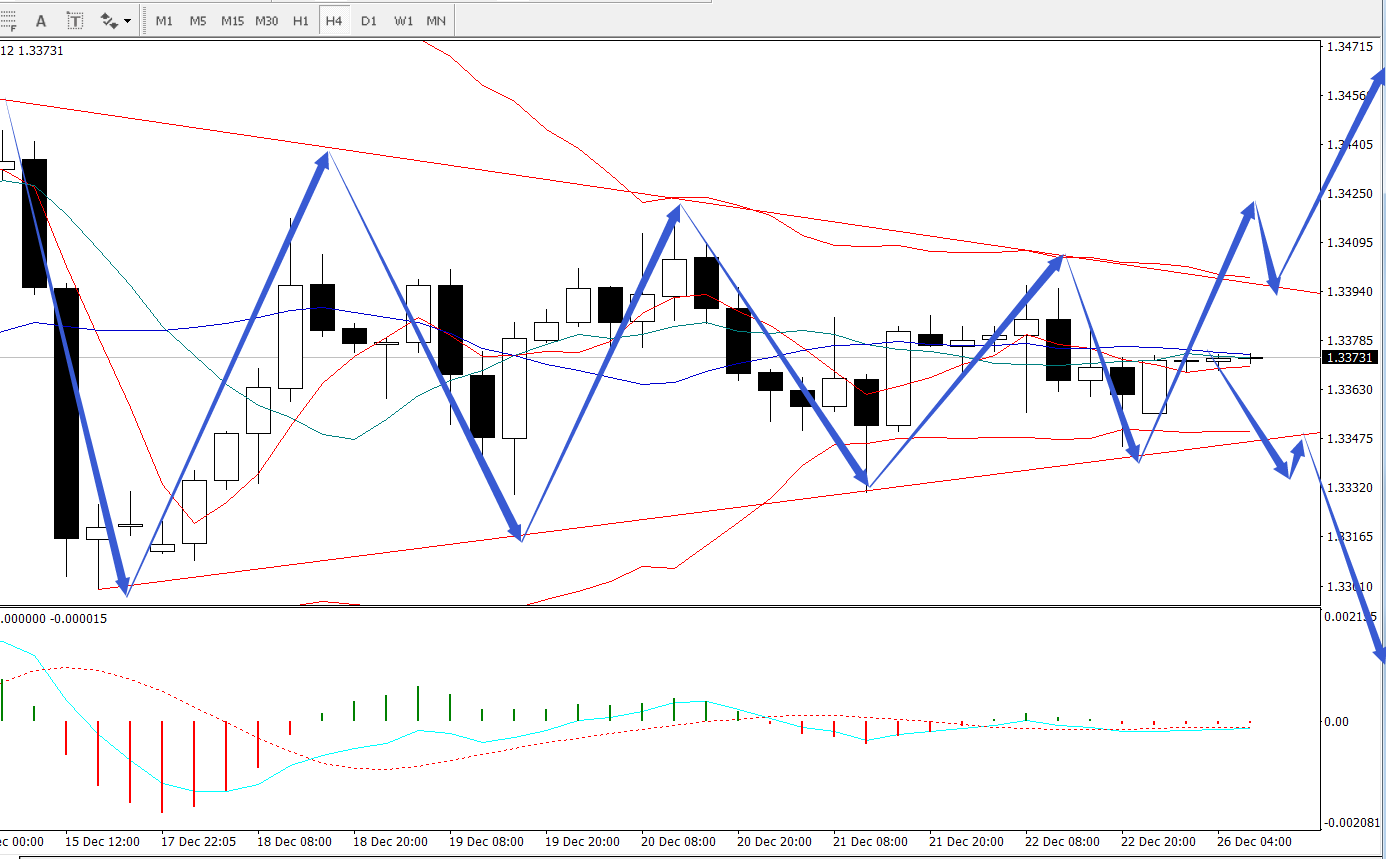Screen dimensions: 1386x859
Task: Click the 22 Dec 08:00 time axis label
Action: (1060, 841)
